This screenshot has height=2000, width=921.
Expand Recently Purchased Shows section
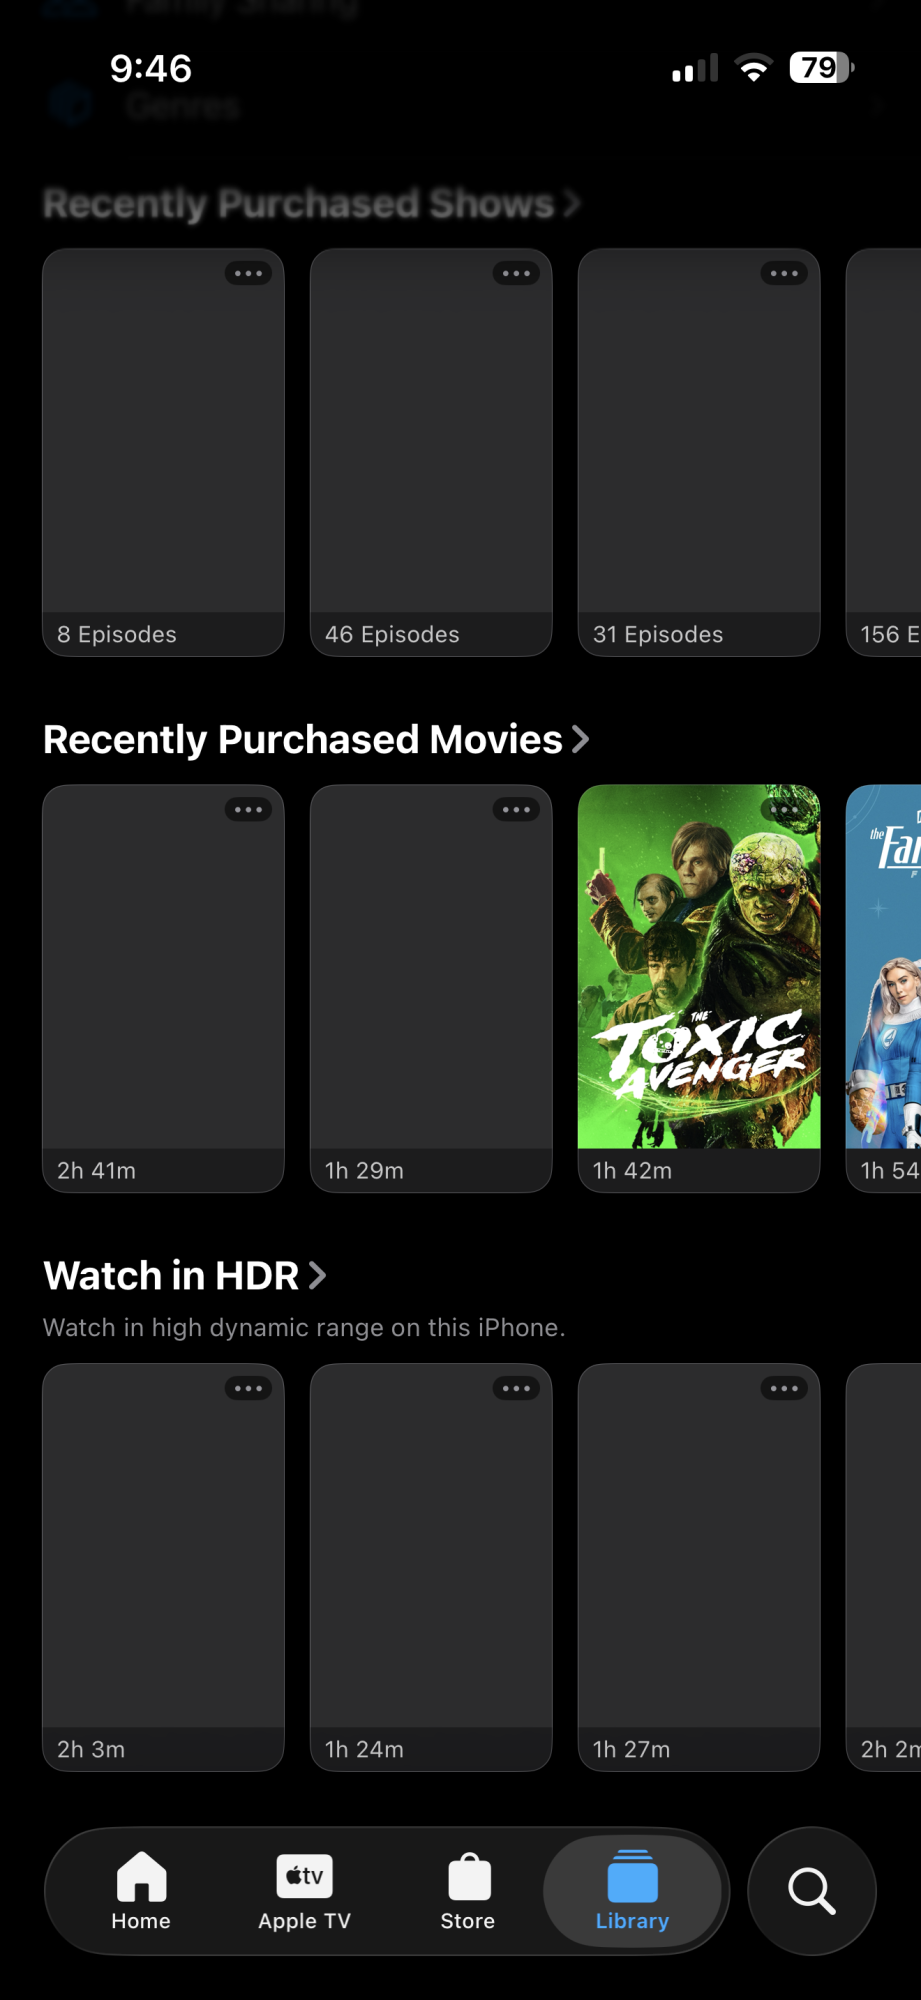[311, 204]
